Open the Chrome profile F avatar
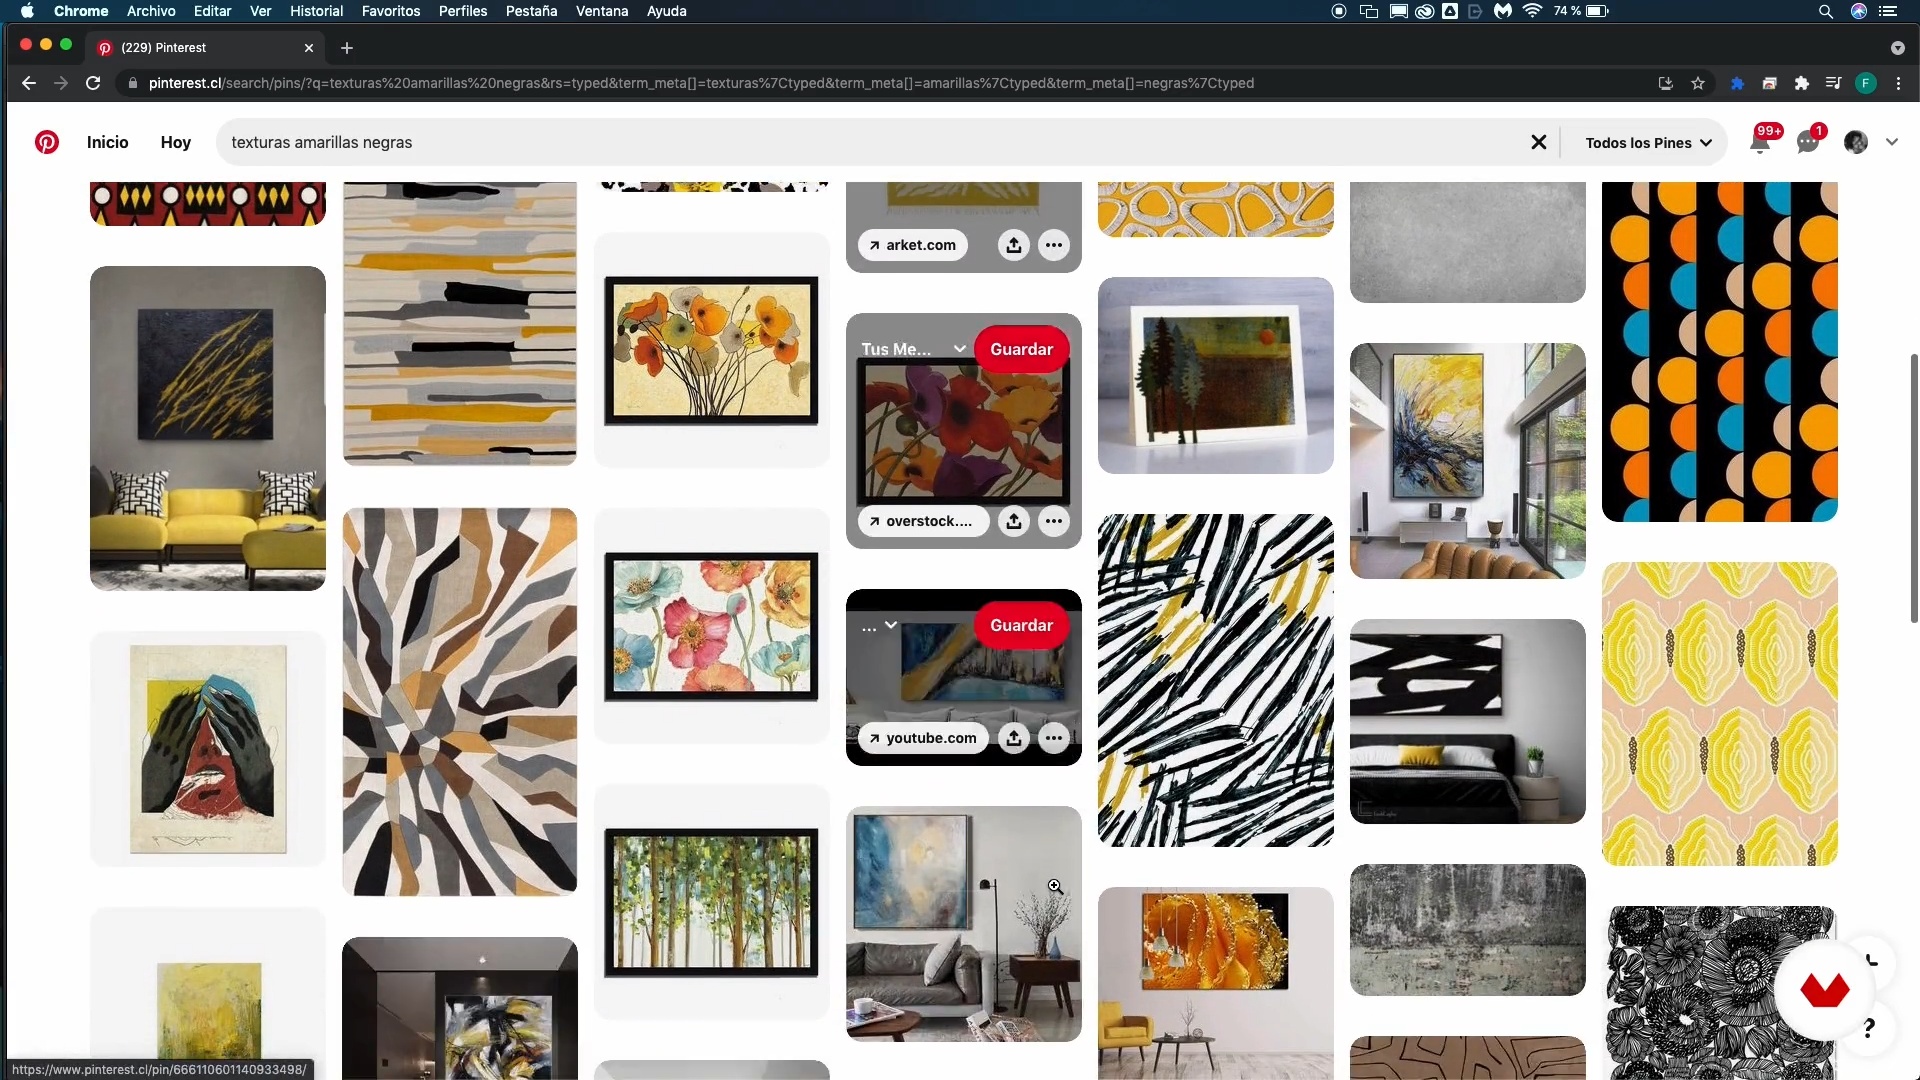 (x=1866, y=83)
